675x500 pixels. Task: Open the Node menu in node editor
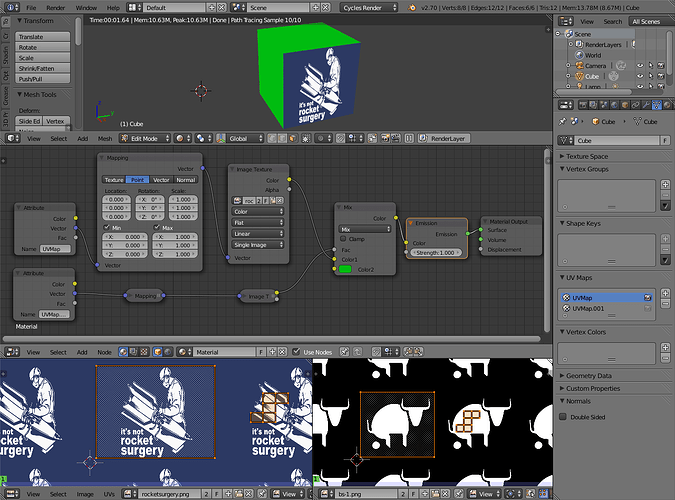[104, 352]
